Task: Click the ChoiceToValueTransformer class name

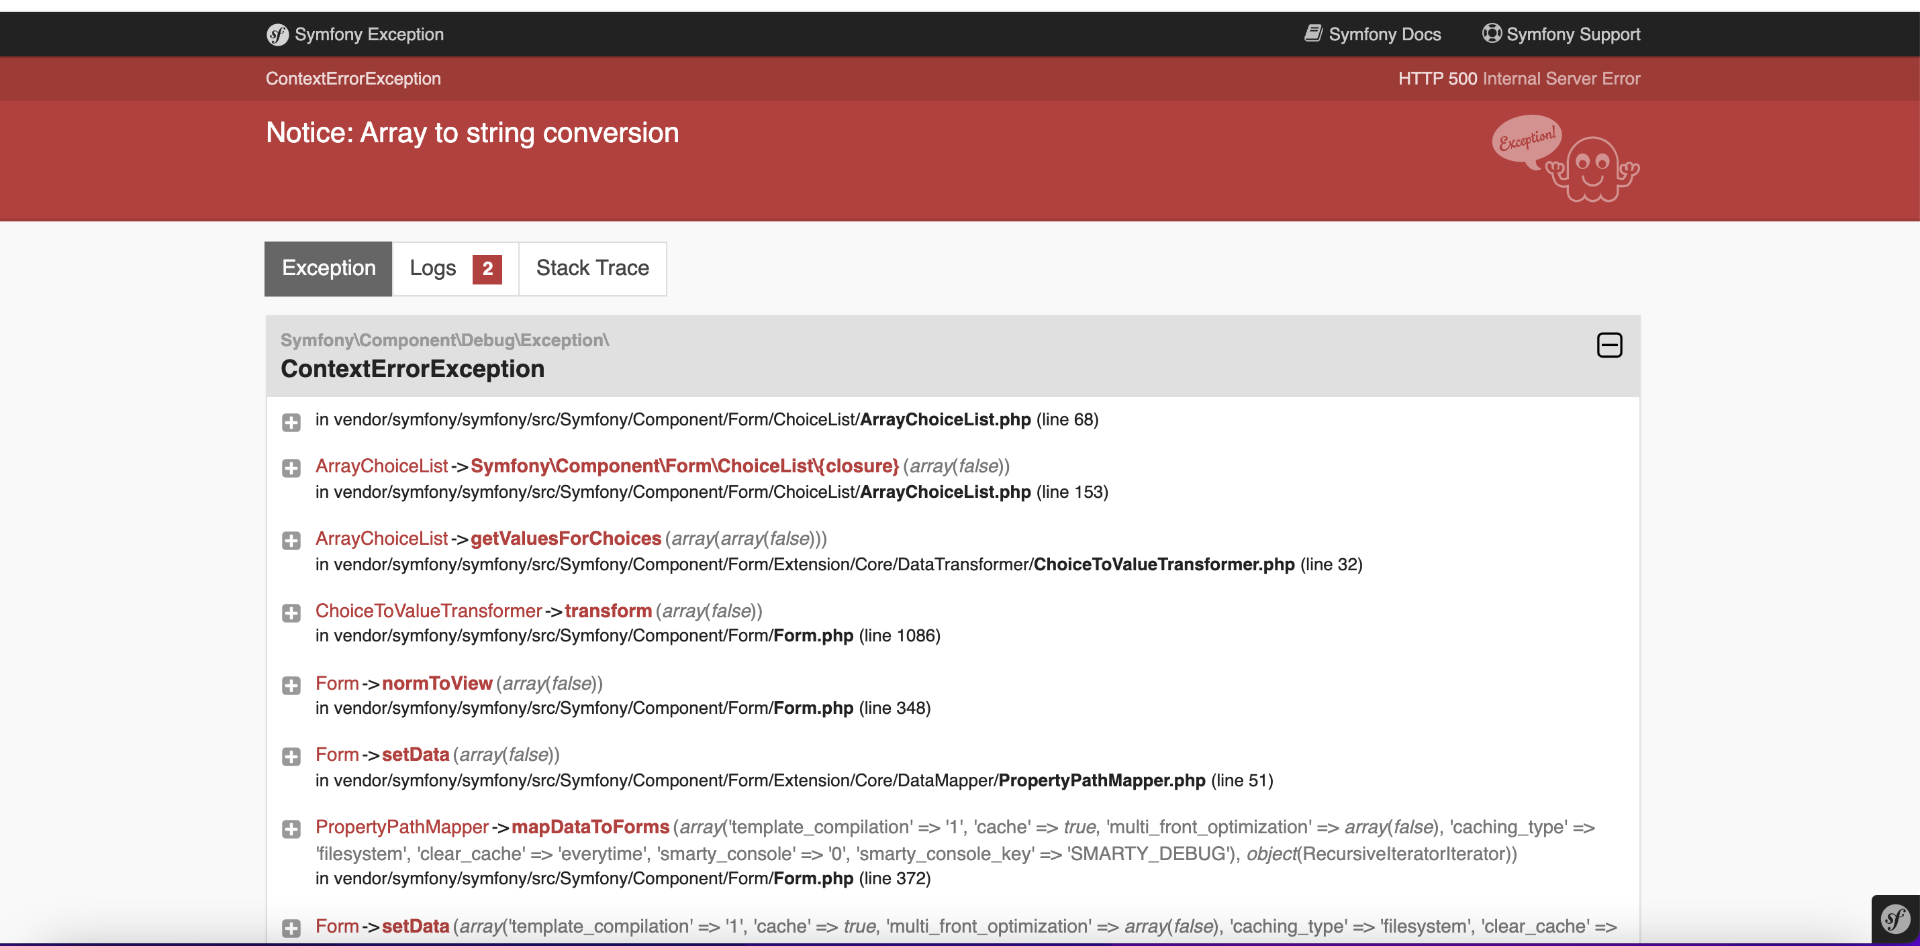Action: tap(428, 611)
